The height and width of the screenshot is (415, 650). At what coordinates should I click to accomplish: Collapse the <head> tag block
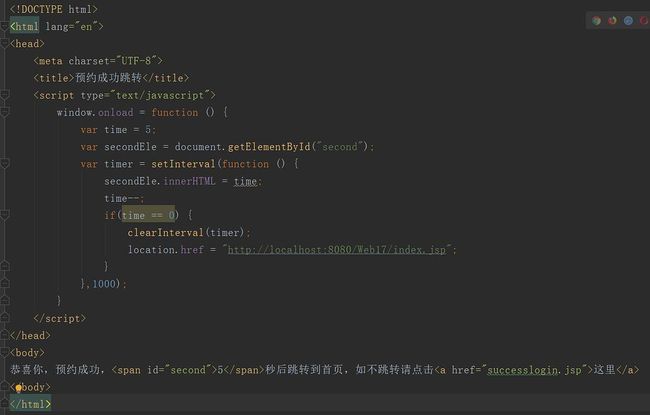5,44
